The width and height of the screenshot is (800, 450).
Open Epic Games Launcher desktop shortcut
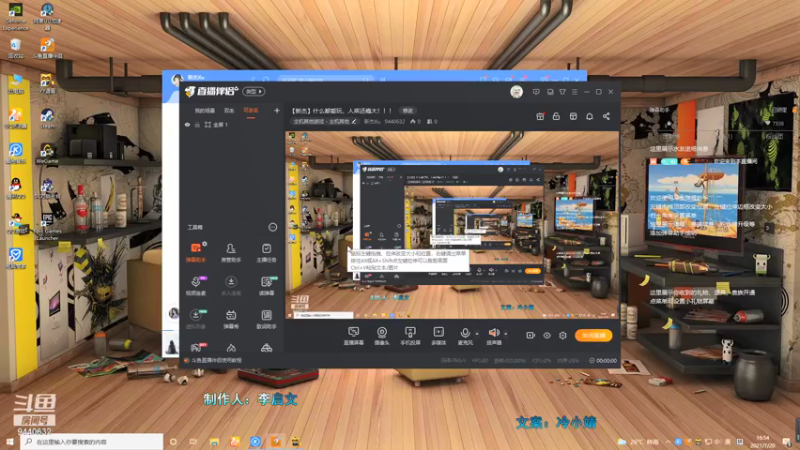click(x=47, y=225)
